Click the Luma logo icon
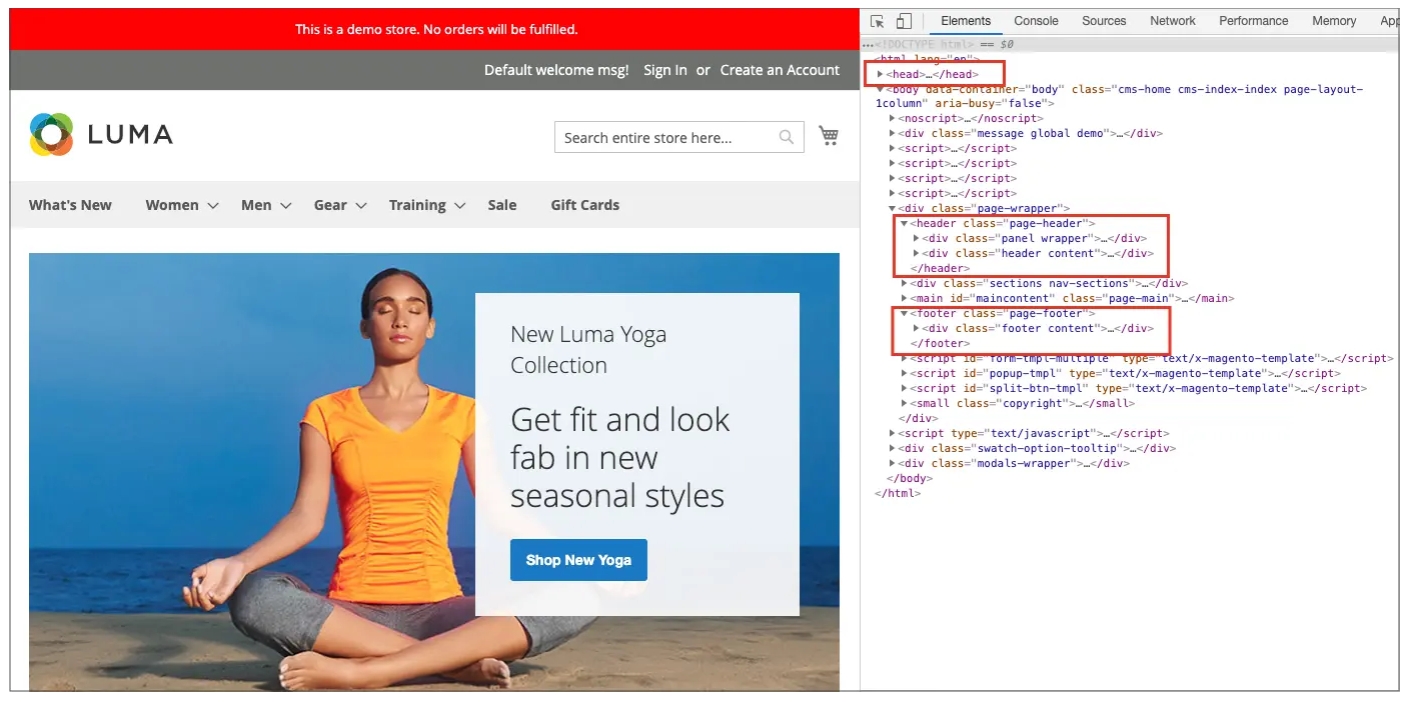1407x702 pixels. [51, 135]
